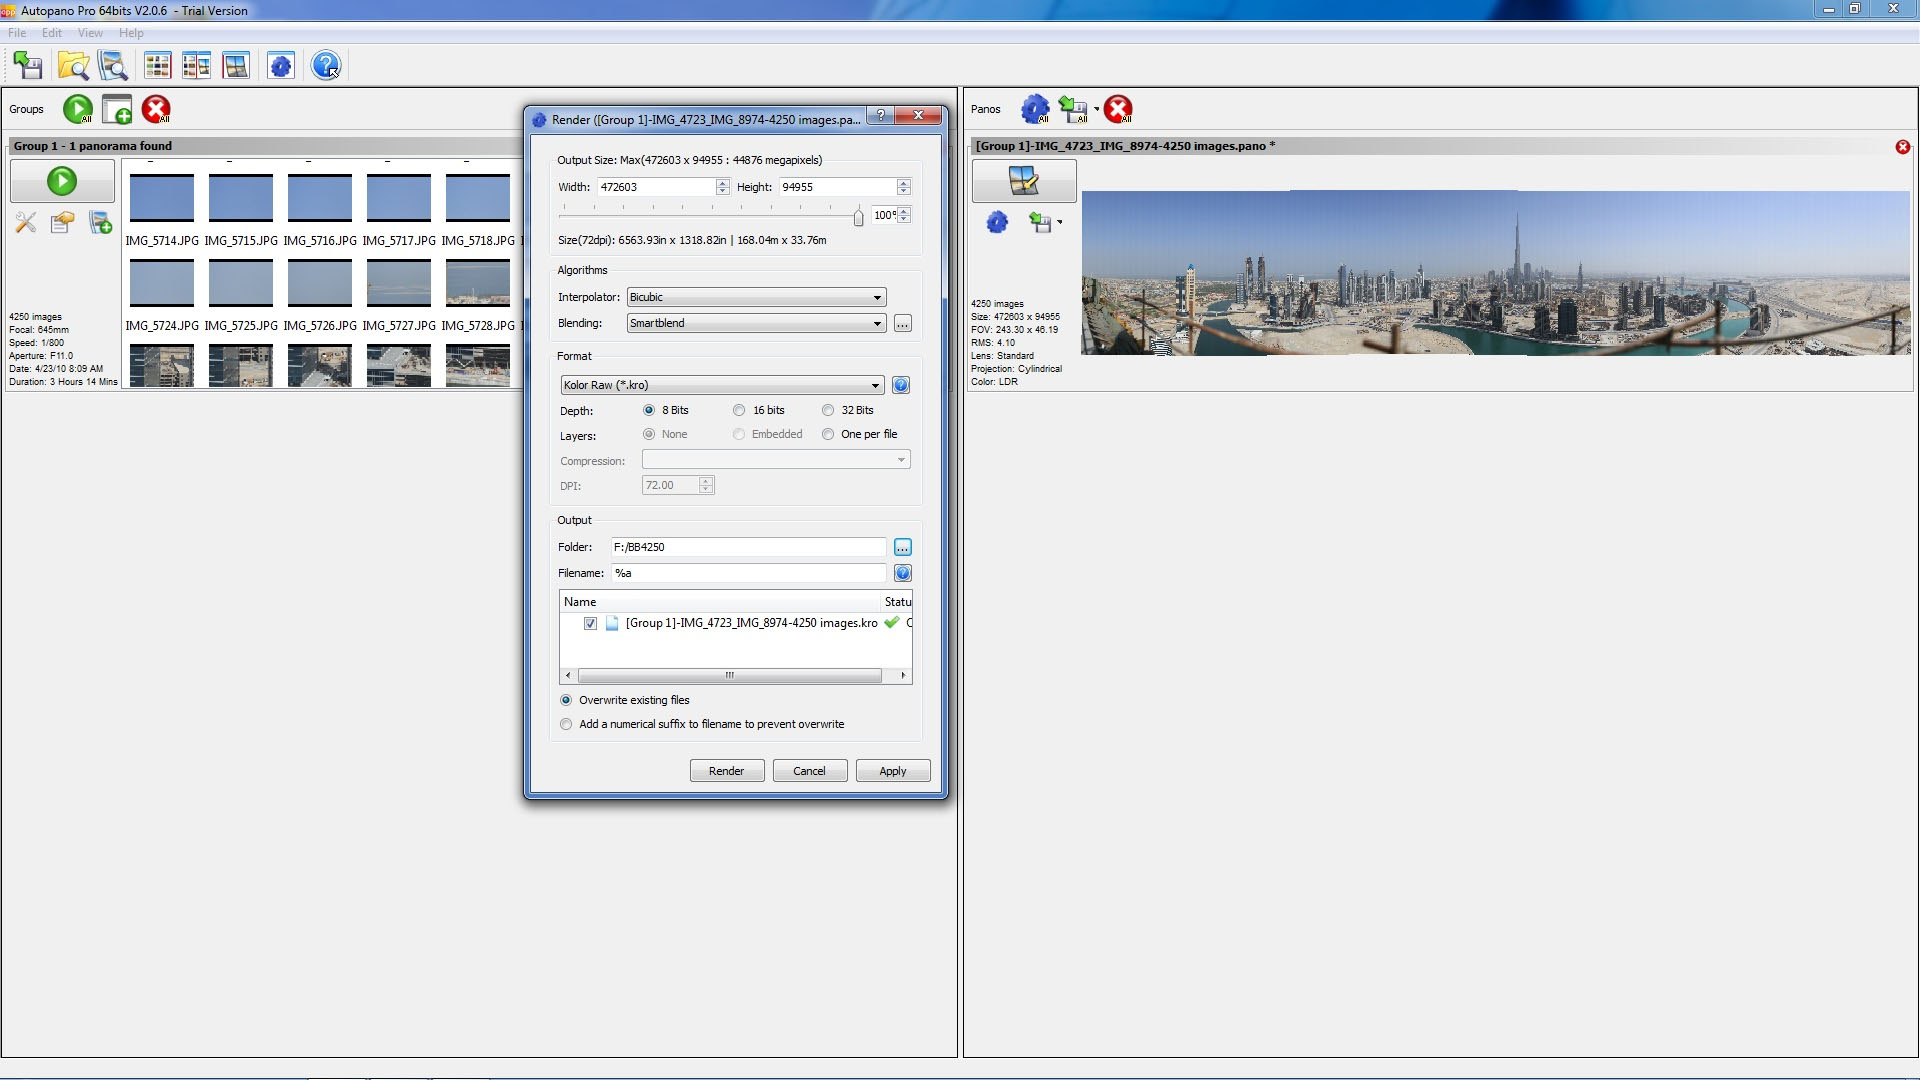Click the Apply button

click(892, 771)
